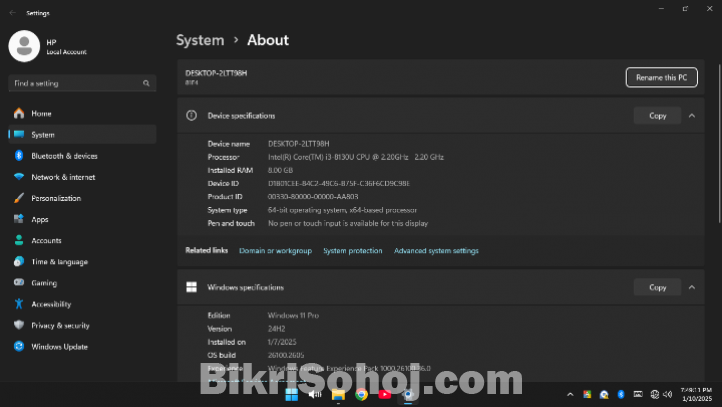Click the Privacy & security shield icon
Screen dimensions: 722x407
19,325
